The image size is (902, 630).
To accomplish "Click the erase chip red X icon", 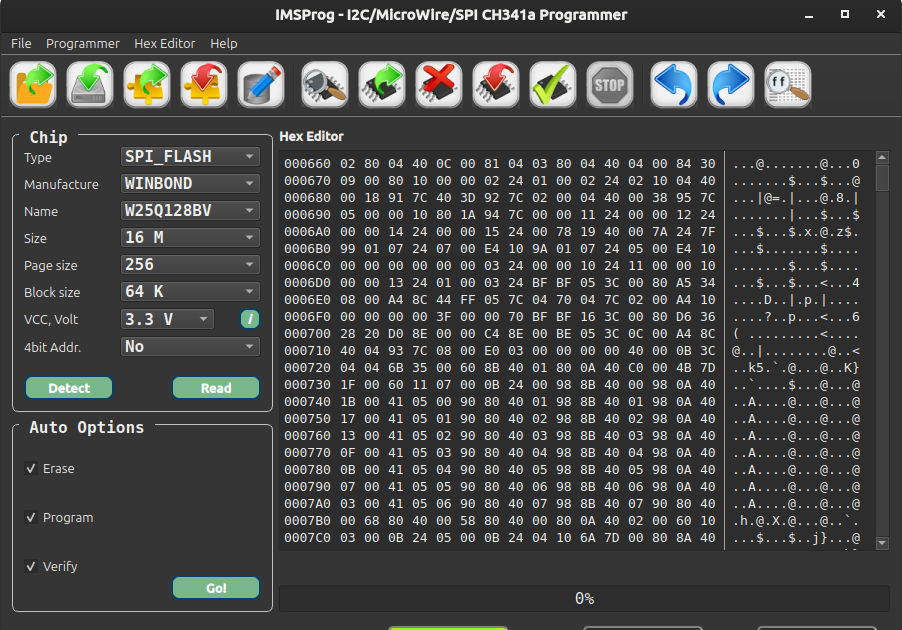I will click(x=437, y=85).
